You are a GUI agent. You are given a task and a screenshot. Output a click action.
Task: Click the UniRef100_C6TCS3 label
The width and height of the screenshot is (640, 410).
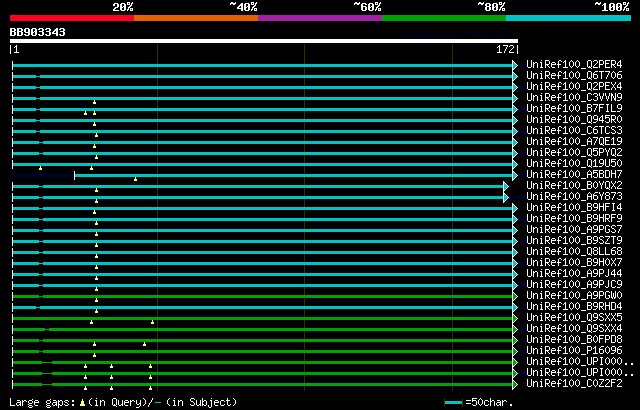(574, 131)
